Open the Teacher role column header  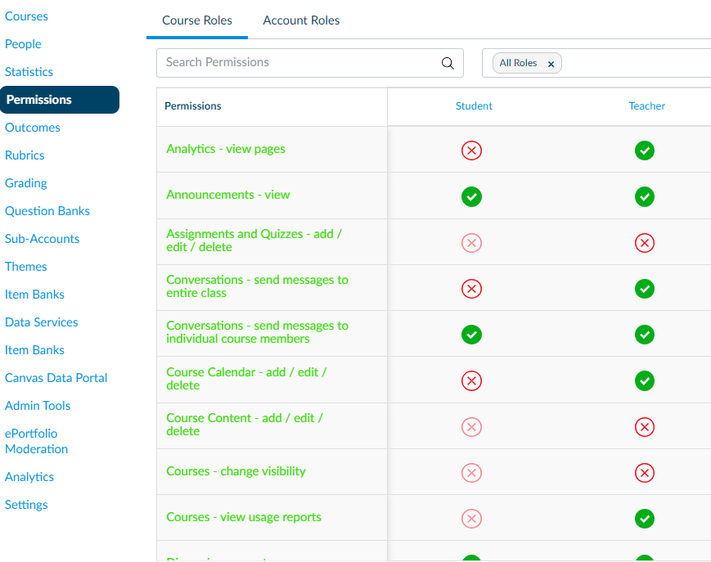click(x=646, y=106)
